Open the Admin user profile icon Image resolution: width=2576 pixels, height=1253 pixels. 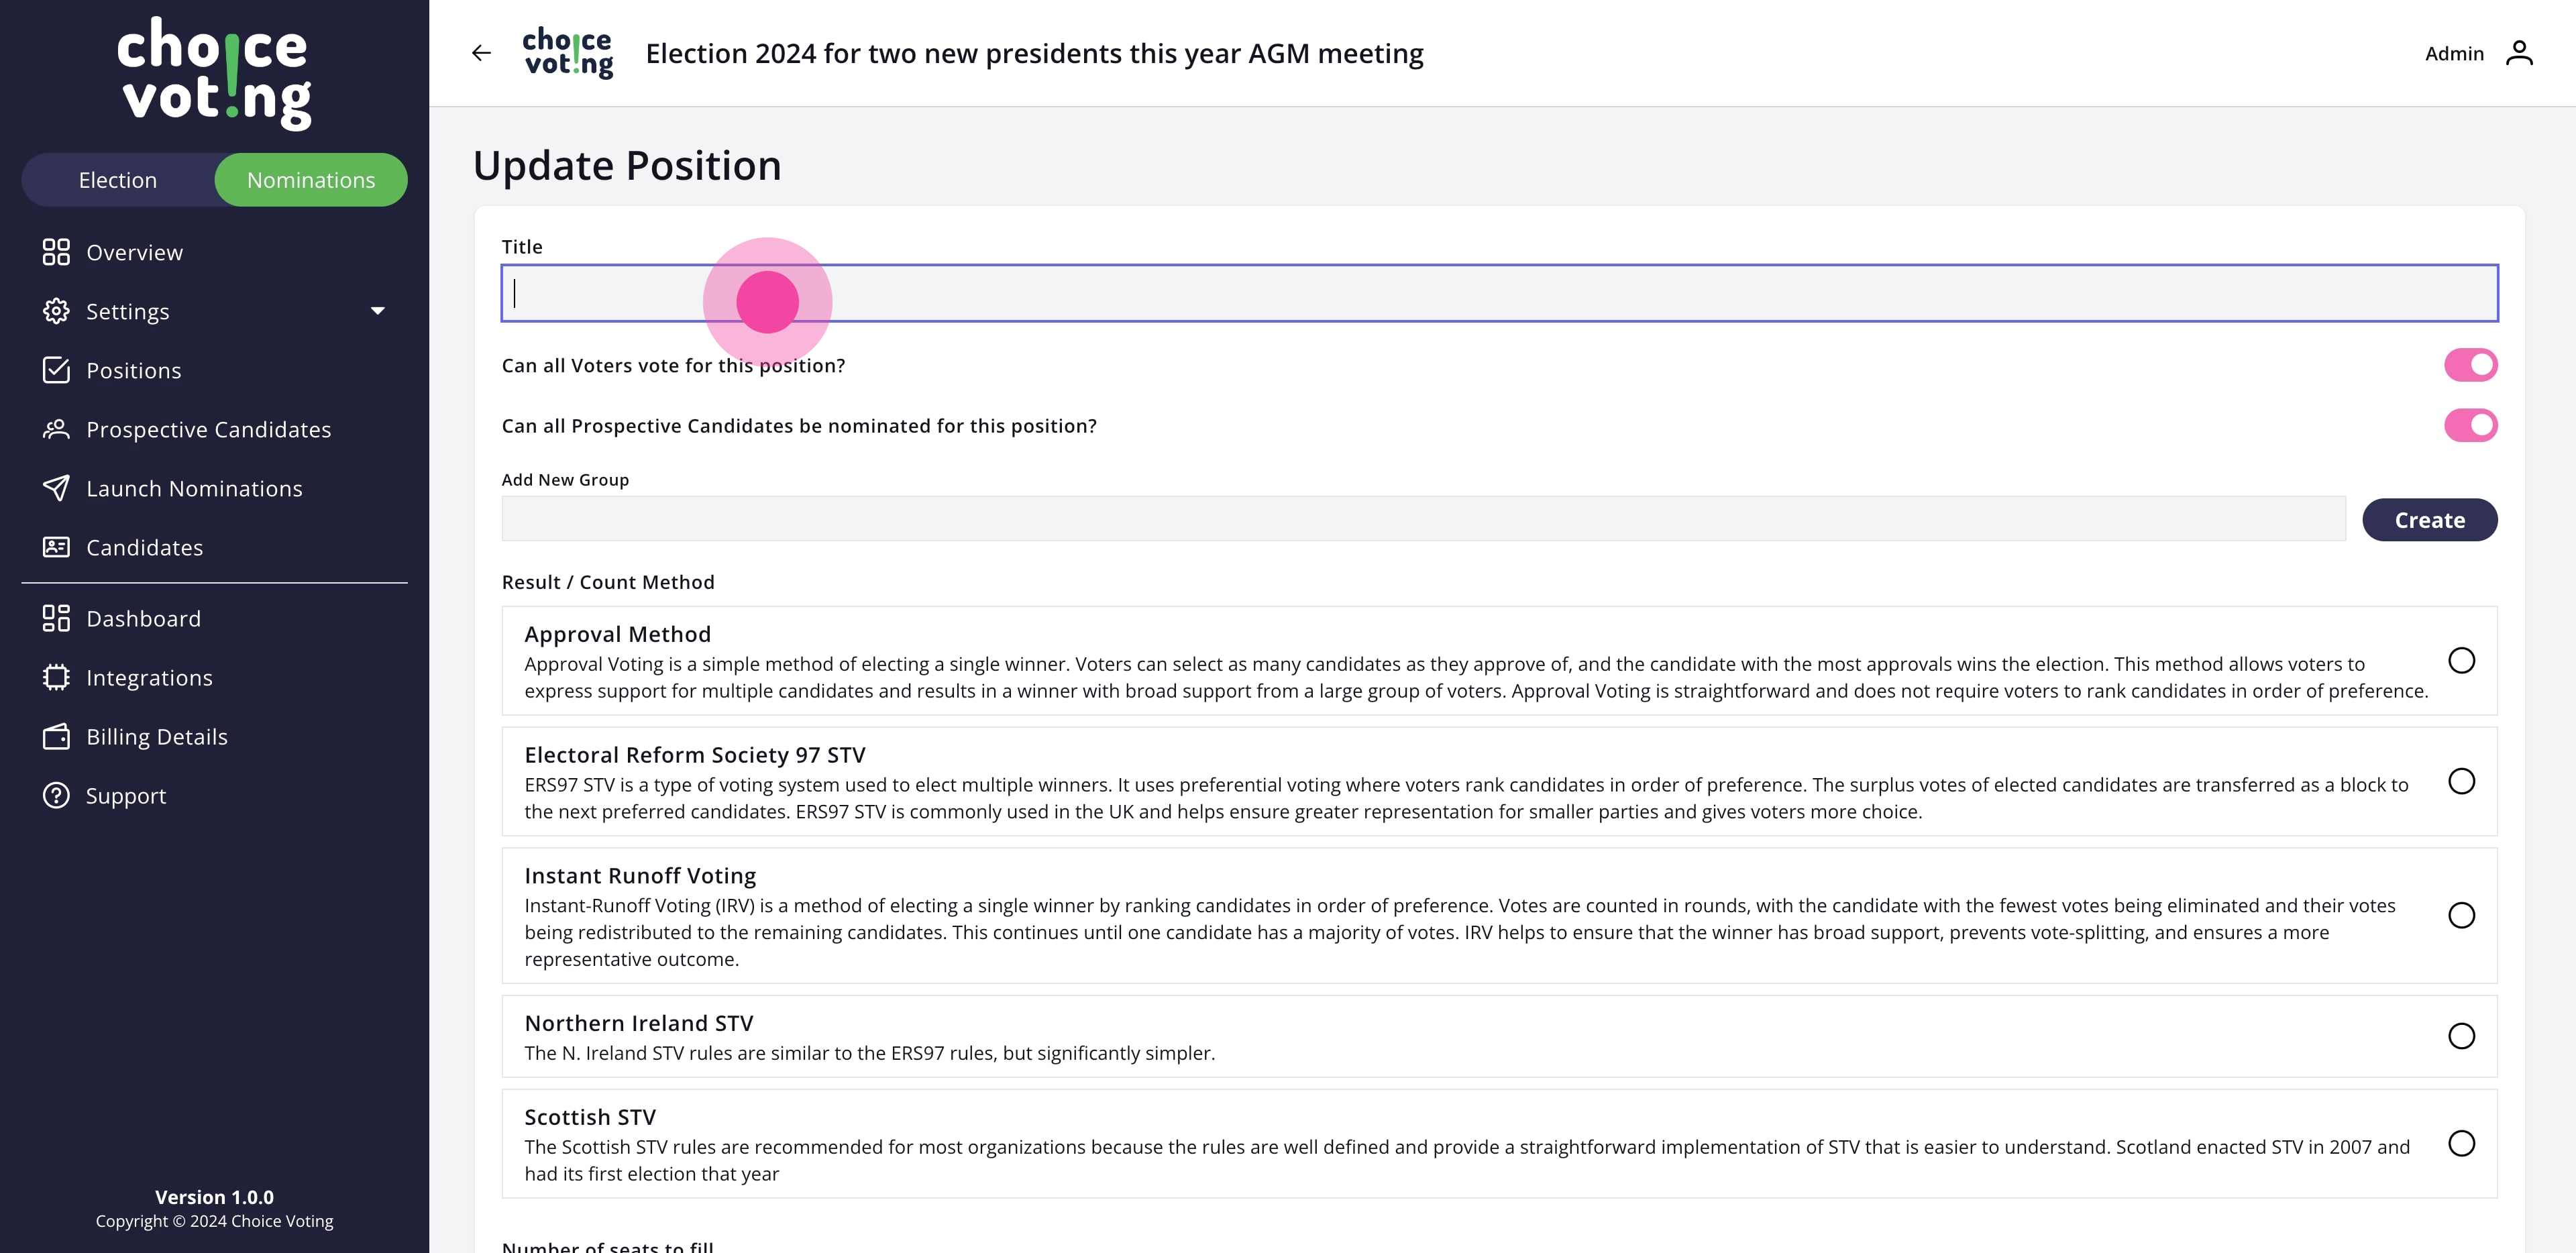tap(2519, 53)
